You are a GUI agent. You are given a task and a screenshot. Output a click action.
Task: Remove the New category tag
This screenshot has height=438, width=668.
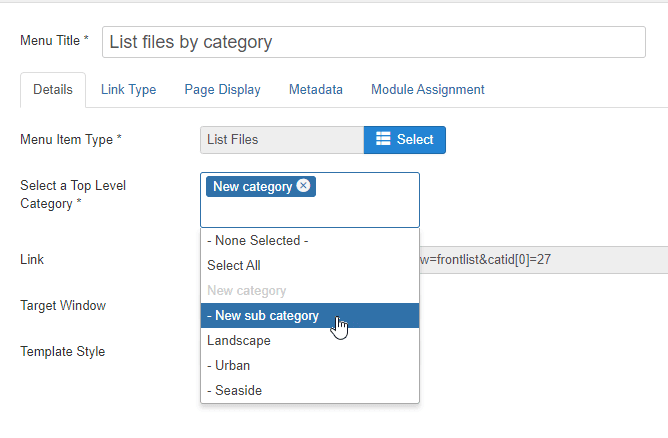coord(304,186)
